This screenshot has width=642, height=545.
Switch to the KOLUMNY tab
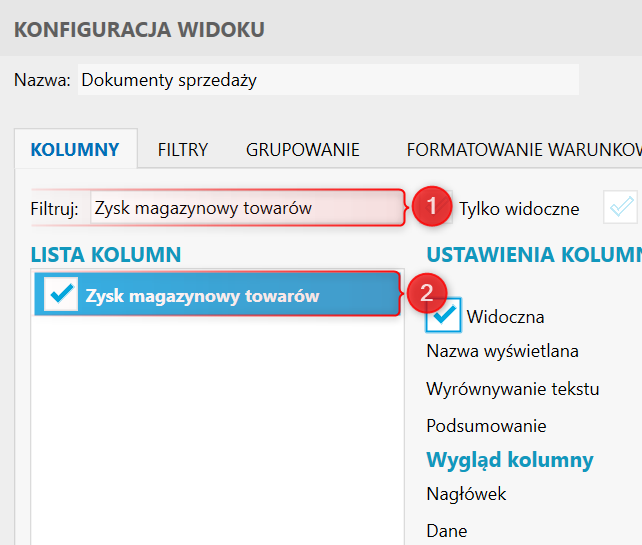point(75,149)
